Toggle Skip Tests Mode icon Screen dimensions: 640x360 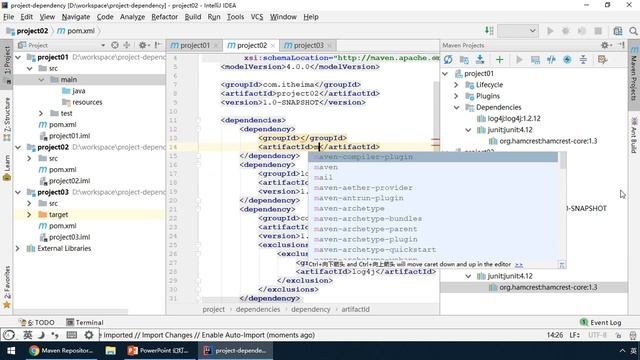point(567,60)
